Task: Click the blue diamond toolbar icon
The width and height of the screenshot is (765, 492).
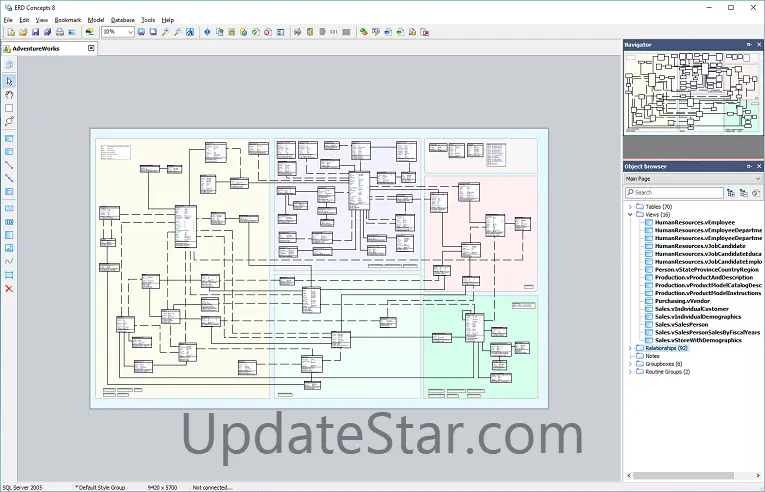Action: (207, 32)
